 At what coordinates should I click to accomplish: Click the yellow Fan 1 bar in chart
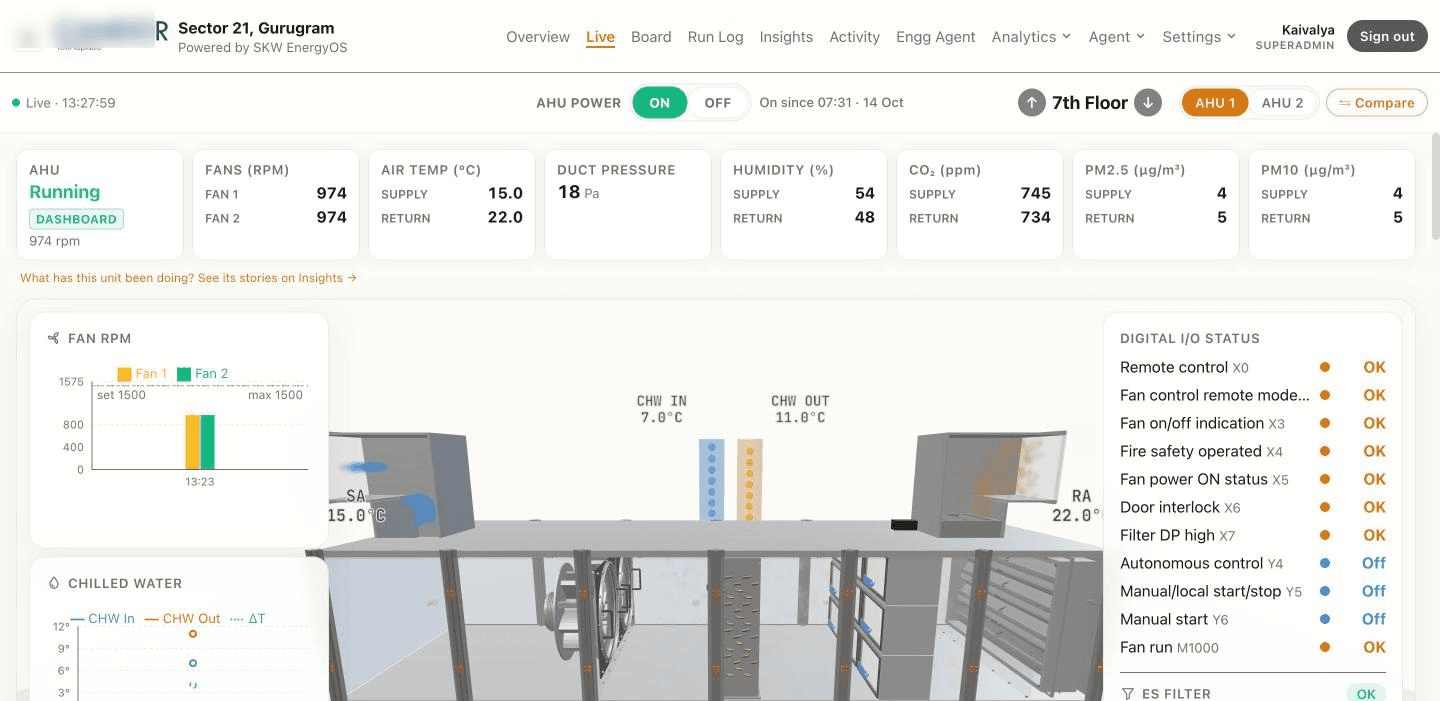tap(192, 442)
